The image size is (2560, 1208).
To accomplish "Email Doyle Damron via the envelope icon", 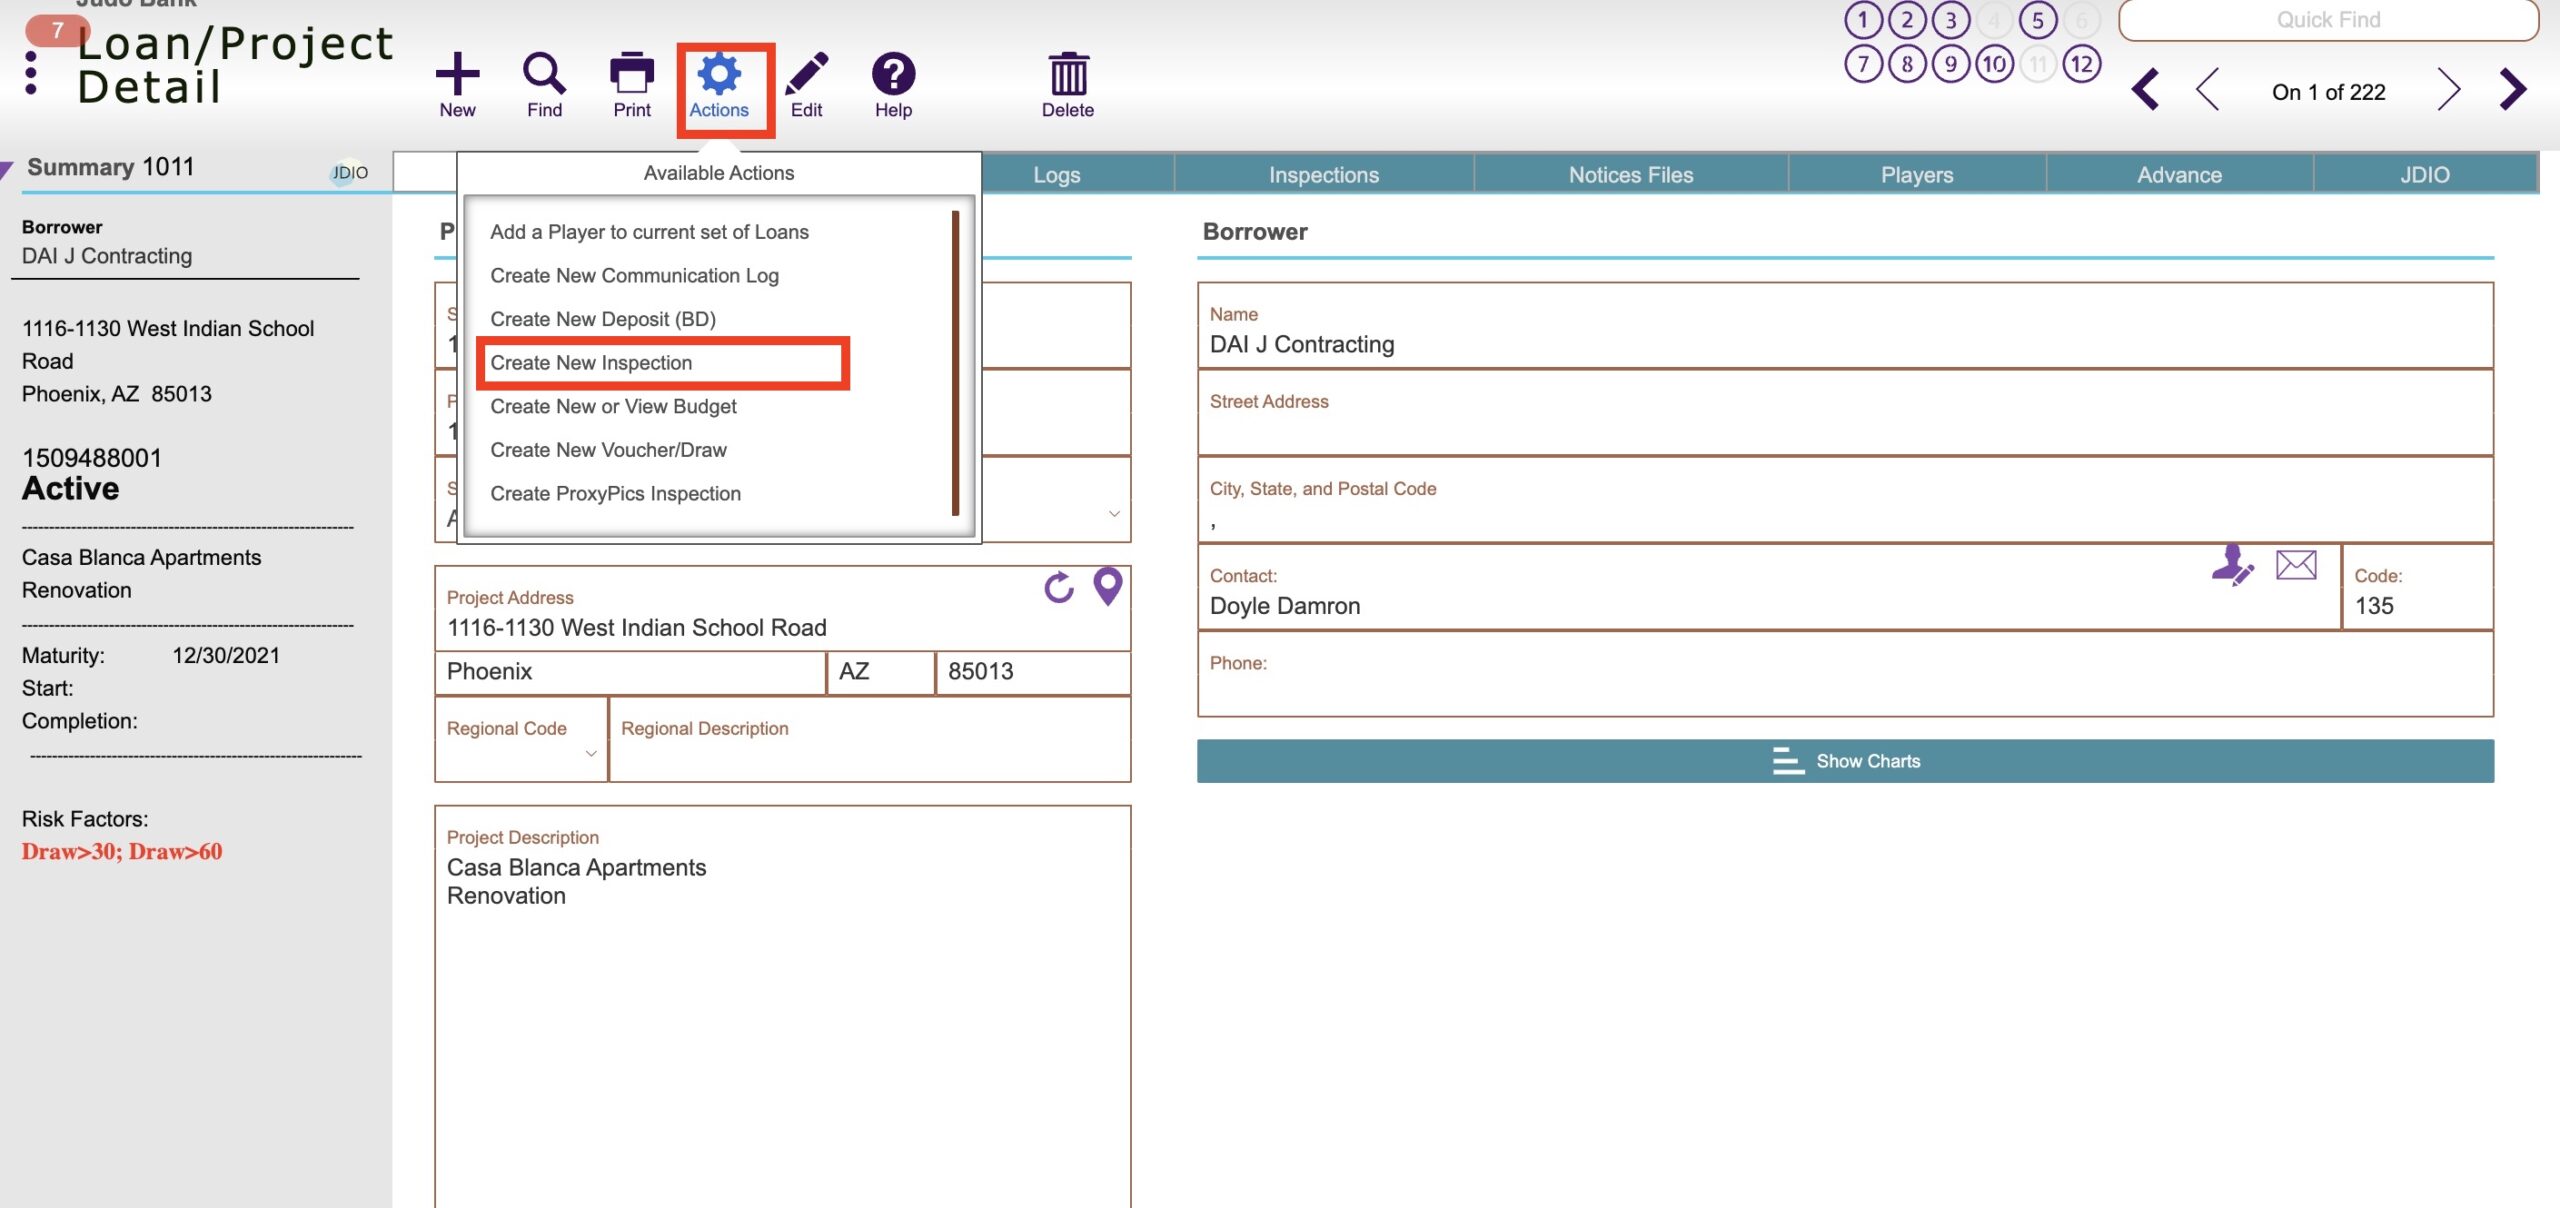I will pos(2294,566).
